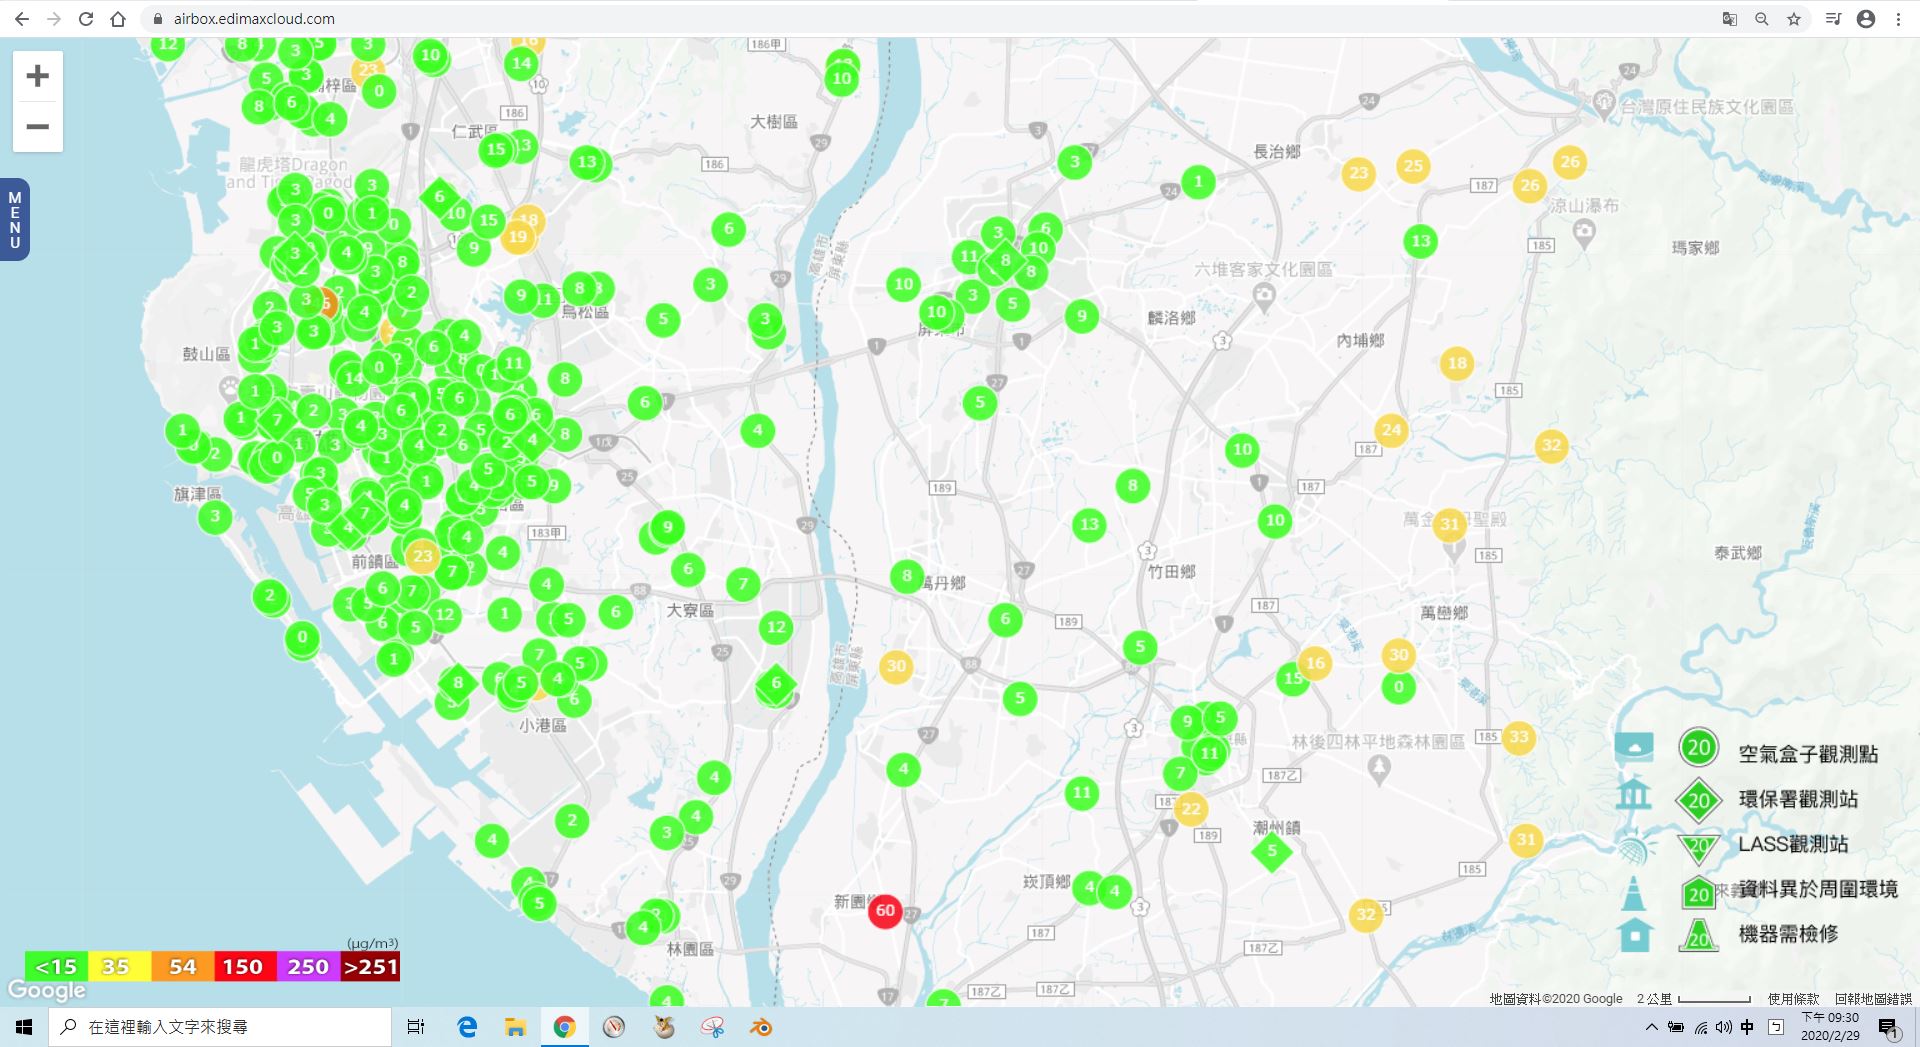Open the yellow 24 station marker
This screenshot has height=1047, width=1920.
[1391, 431]
